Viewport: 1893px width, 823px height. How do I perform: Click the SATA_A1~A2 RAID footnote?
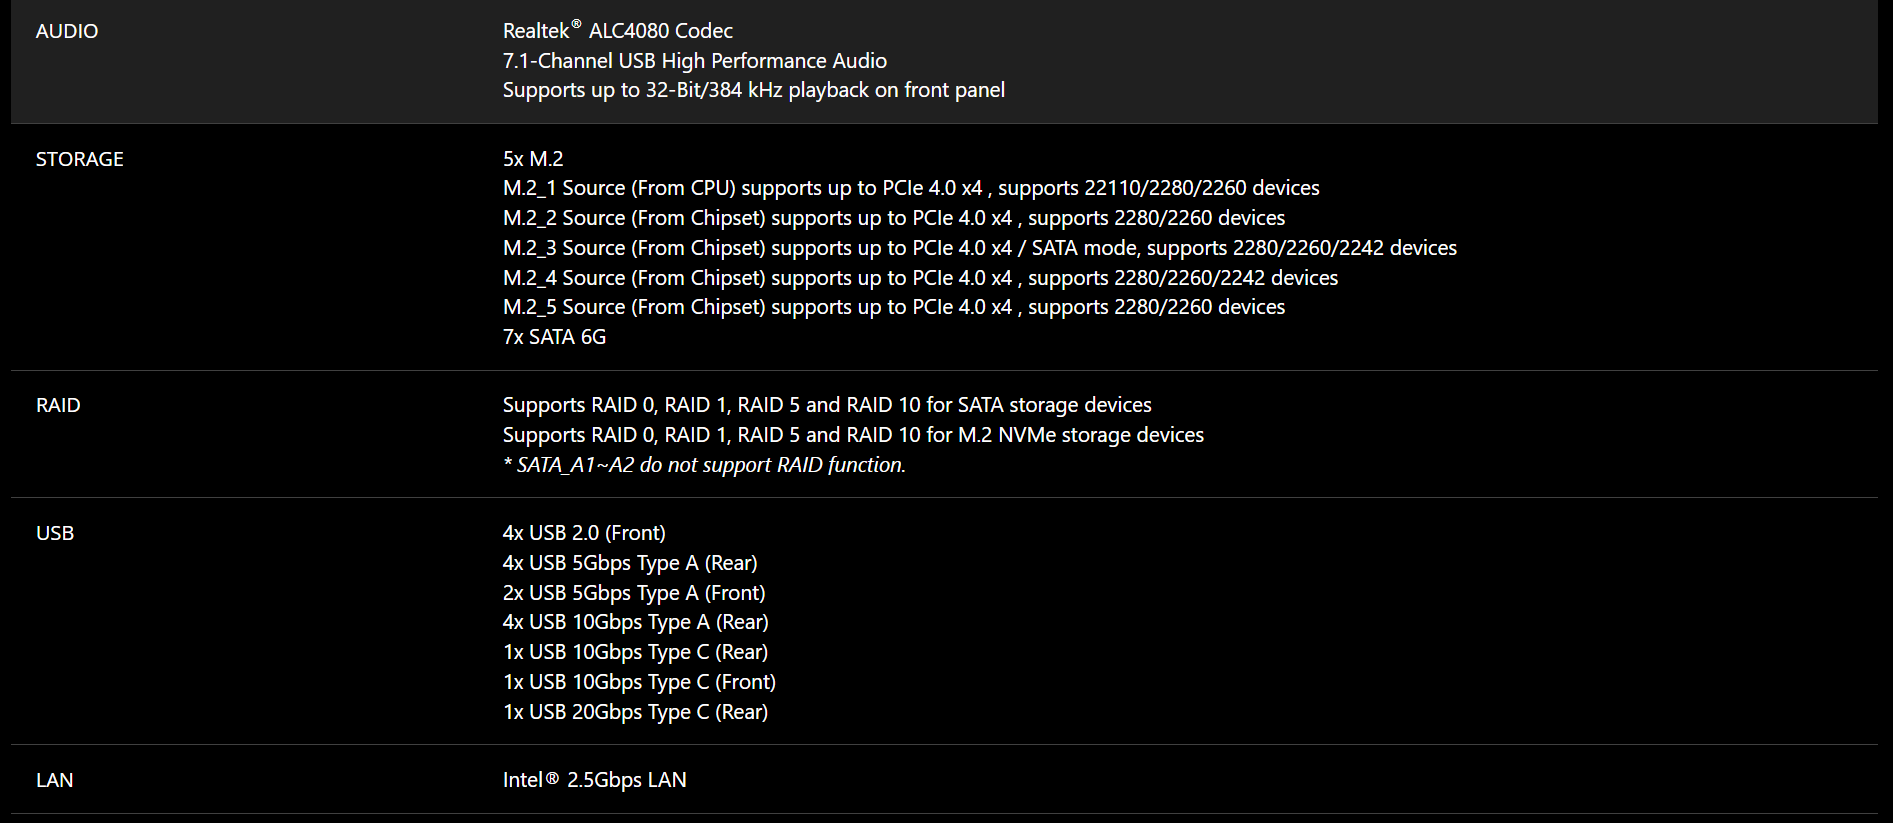(704, 465)
